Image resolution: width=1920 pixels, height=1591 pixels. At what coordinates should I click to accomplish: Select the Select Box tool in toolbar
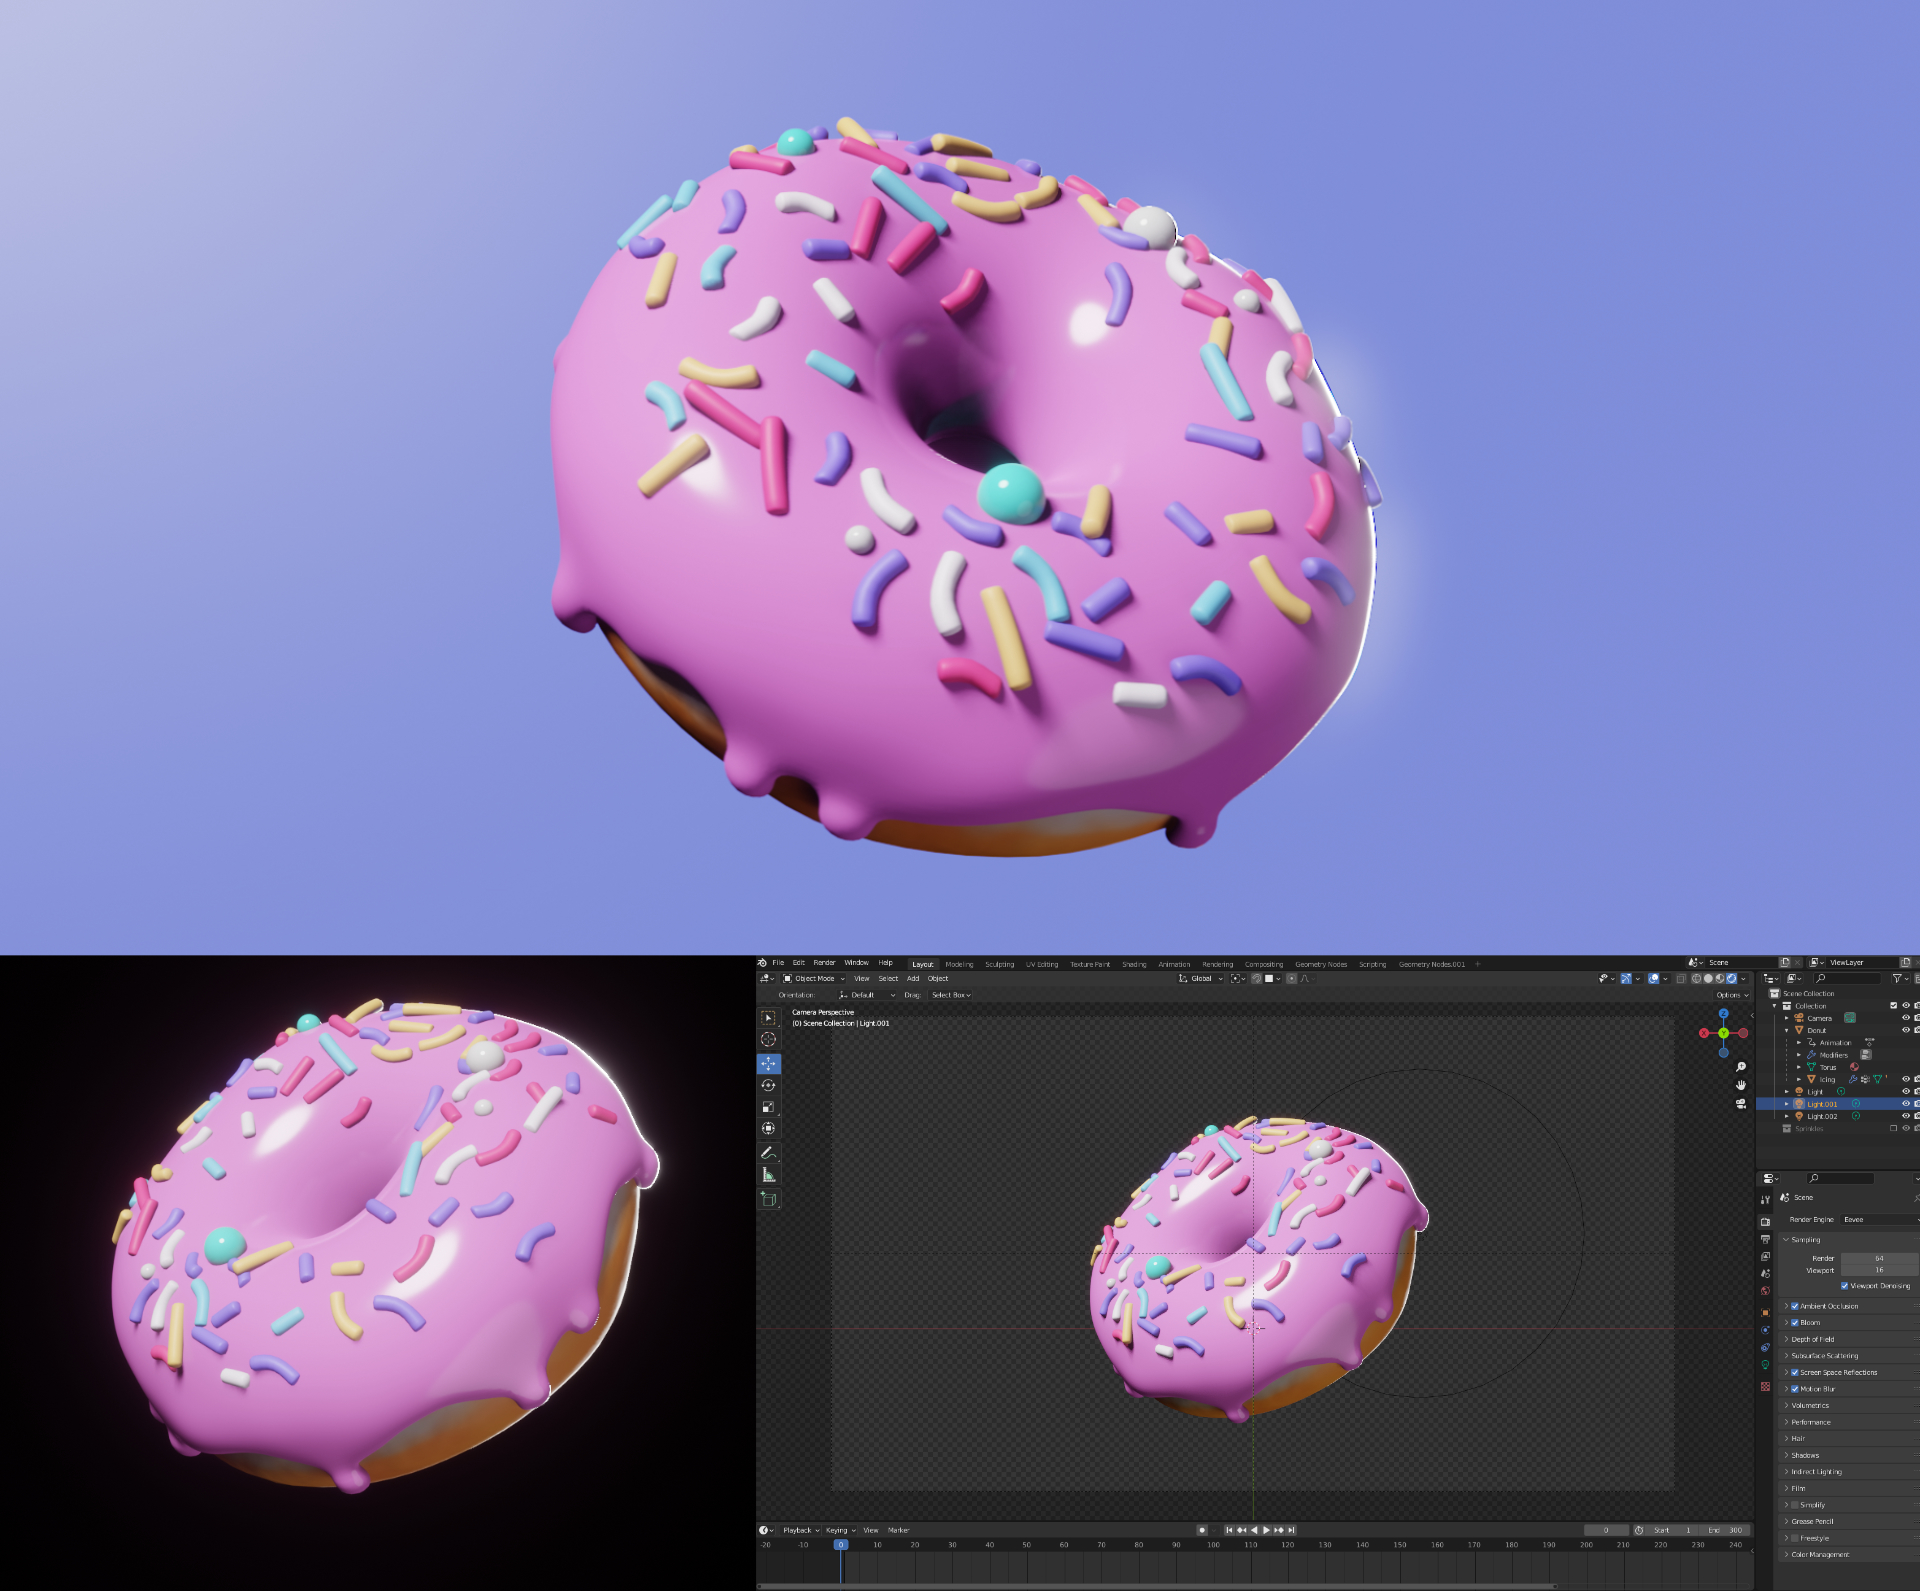[768, 1018]
